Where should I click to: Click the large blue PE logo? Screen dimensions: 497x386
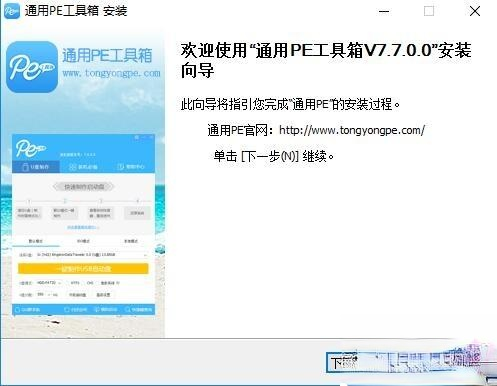32,67
